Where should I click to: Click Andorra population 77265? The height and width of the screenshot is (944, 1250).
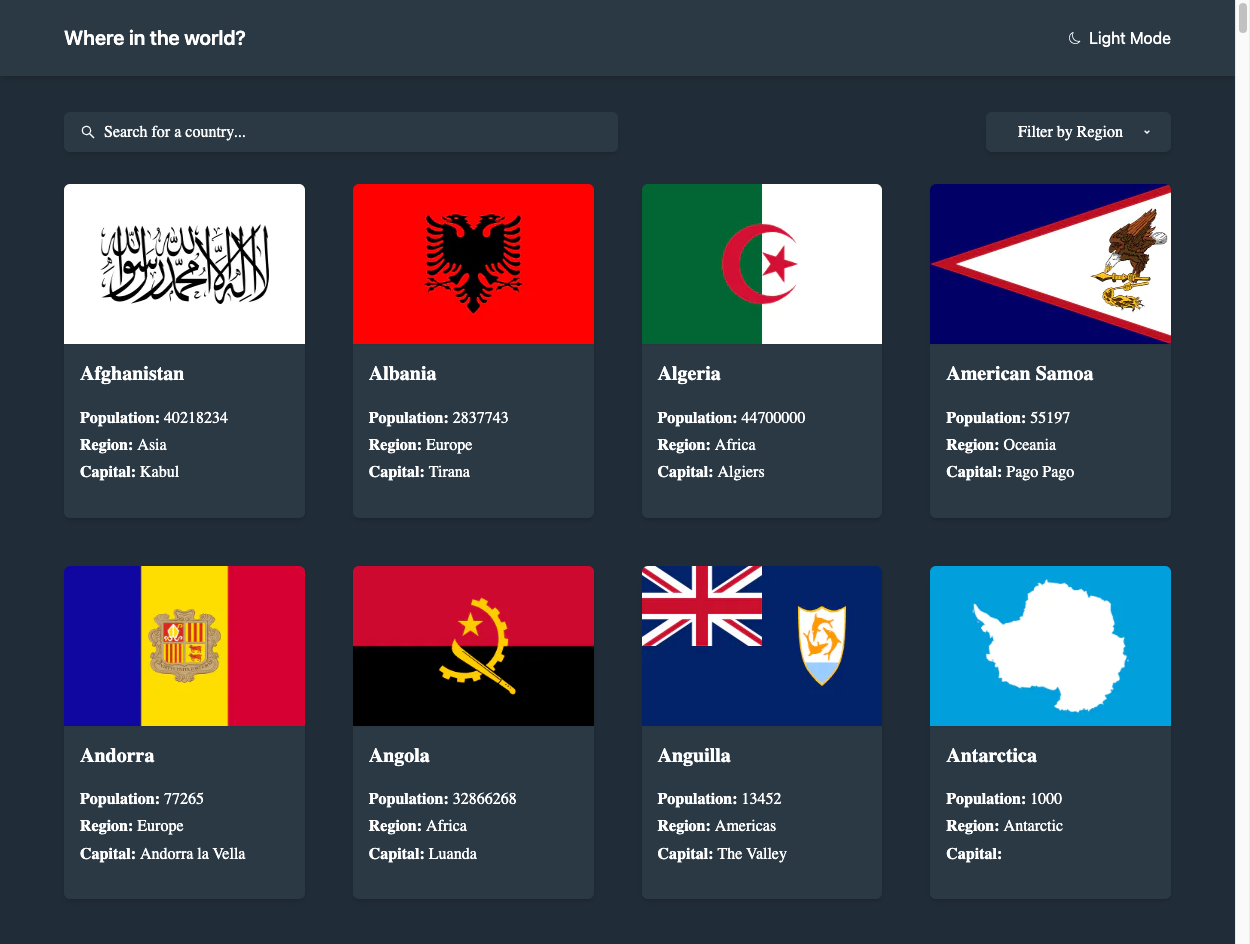tap(142, 799)
